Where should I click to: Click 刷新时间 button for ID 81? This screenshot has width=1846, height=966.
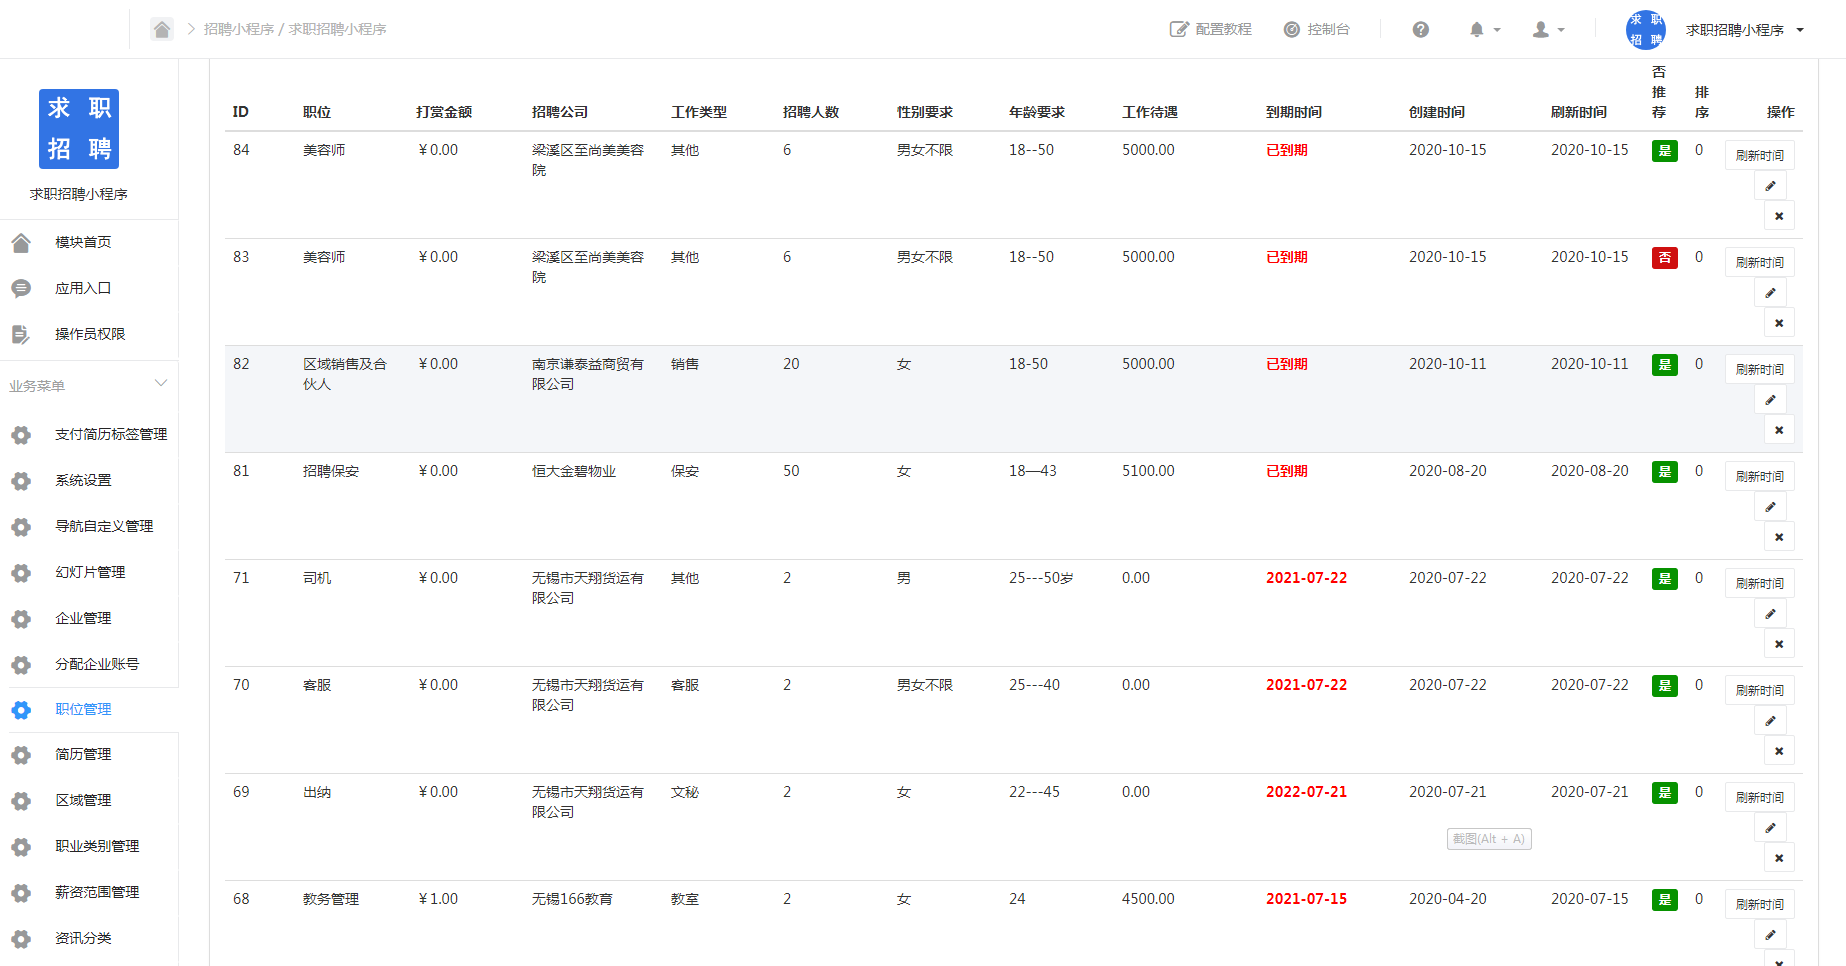(x=1759, y=476)
